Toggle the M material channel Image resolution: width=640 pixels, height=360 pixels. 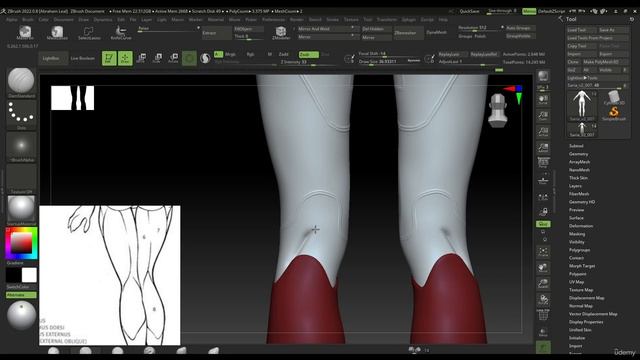[x=270, y=54]
